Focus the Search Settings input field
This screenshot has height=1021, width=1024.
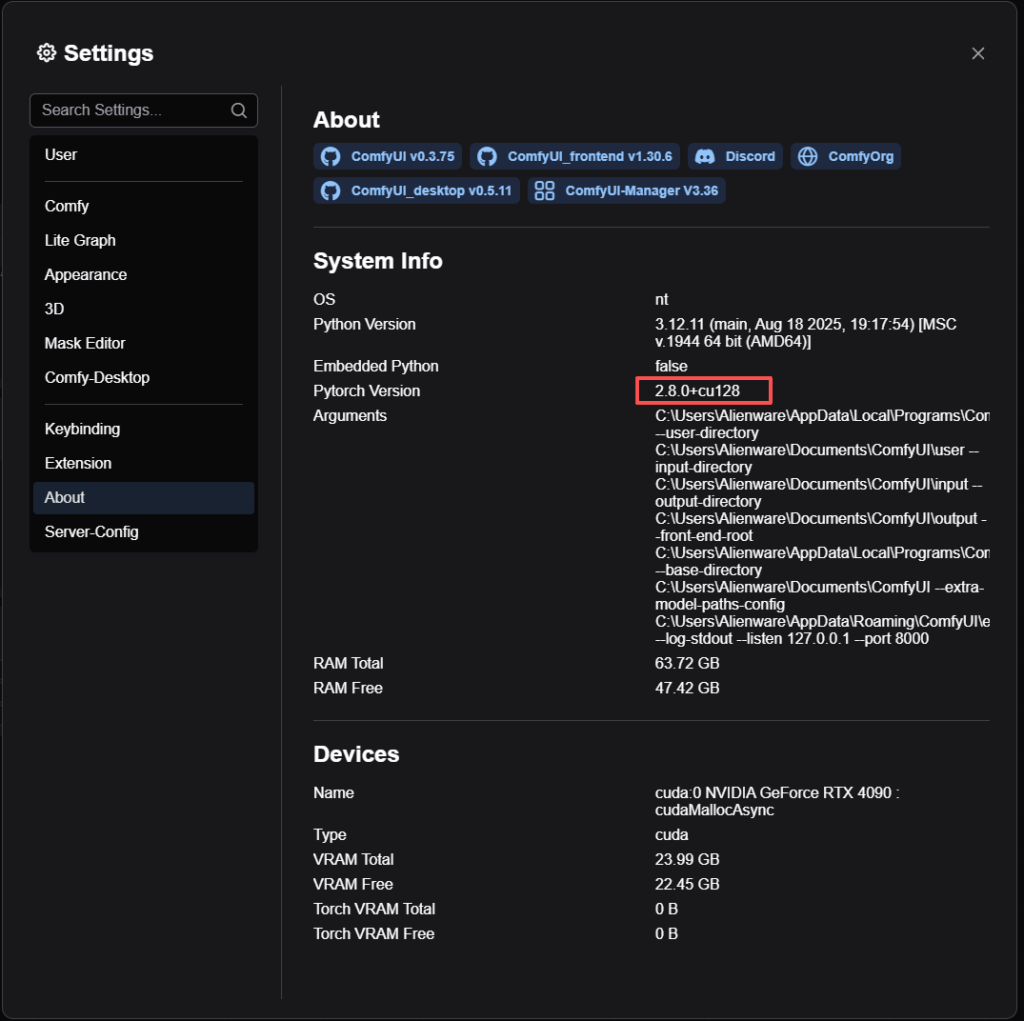tap(130, 111)
